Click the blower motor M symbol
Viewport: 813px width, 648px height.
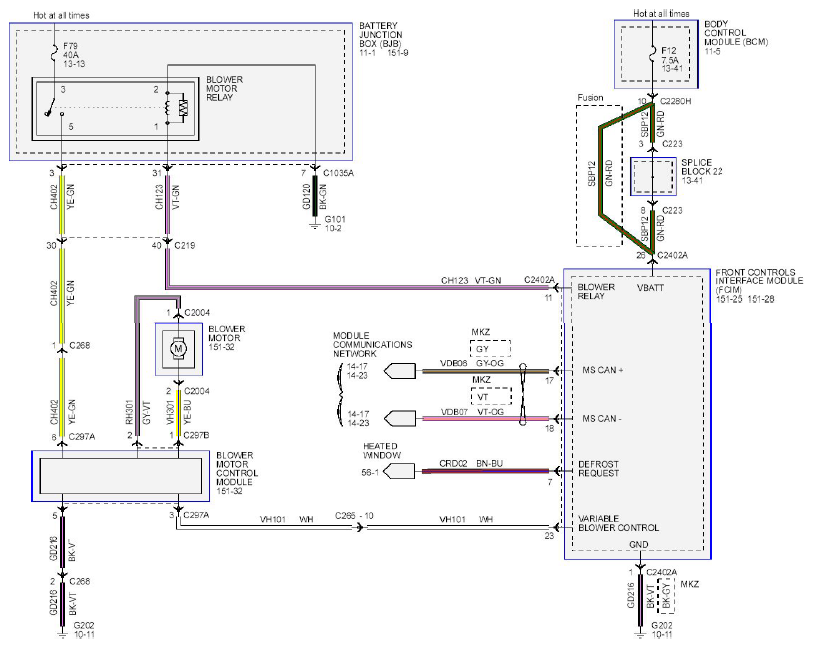178,349
